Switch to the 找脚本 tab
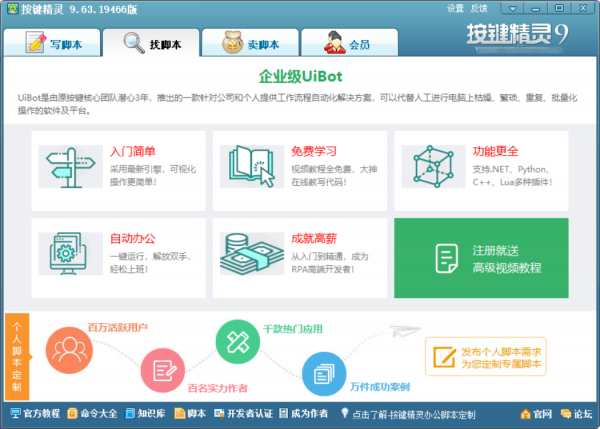The image size is (600, 429). (x=151, y=43)
